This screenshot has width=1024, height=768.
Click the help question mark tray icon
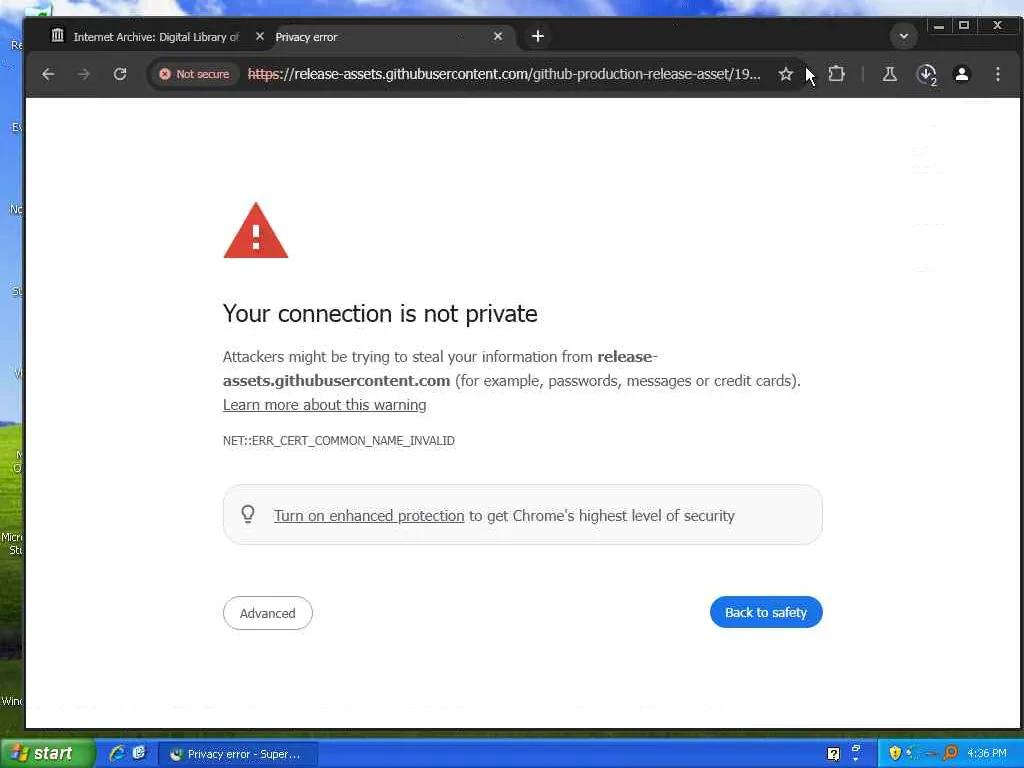pos(833,754)
